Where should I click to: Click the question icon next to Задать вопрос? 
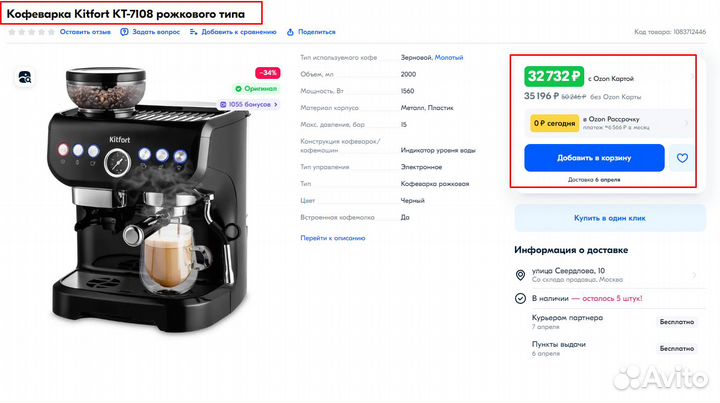(x=124, y=32)
